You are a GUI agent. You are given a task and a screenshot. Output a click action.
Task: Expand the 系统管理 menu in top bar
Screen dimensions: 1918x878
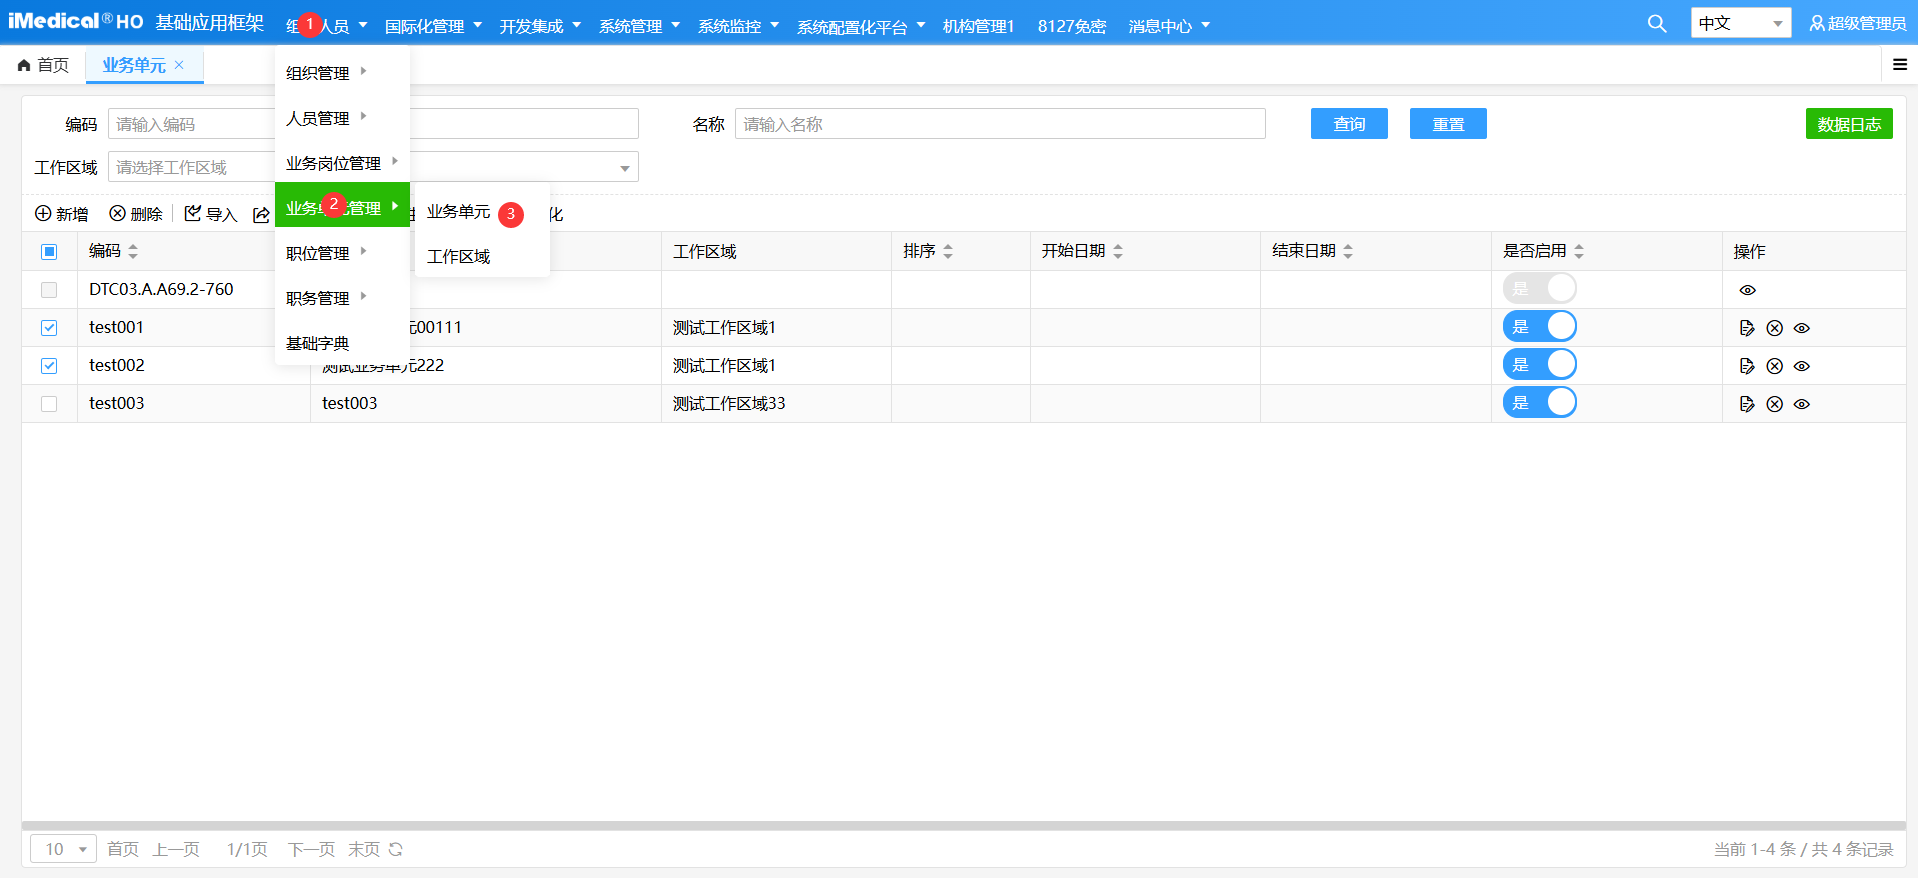pyautogui.click(x=638, y=26)
